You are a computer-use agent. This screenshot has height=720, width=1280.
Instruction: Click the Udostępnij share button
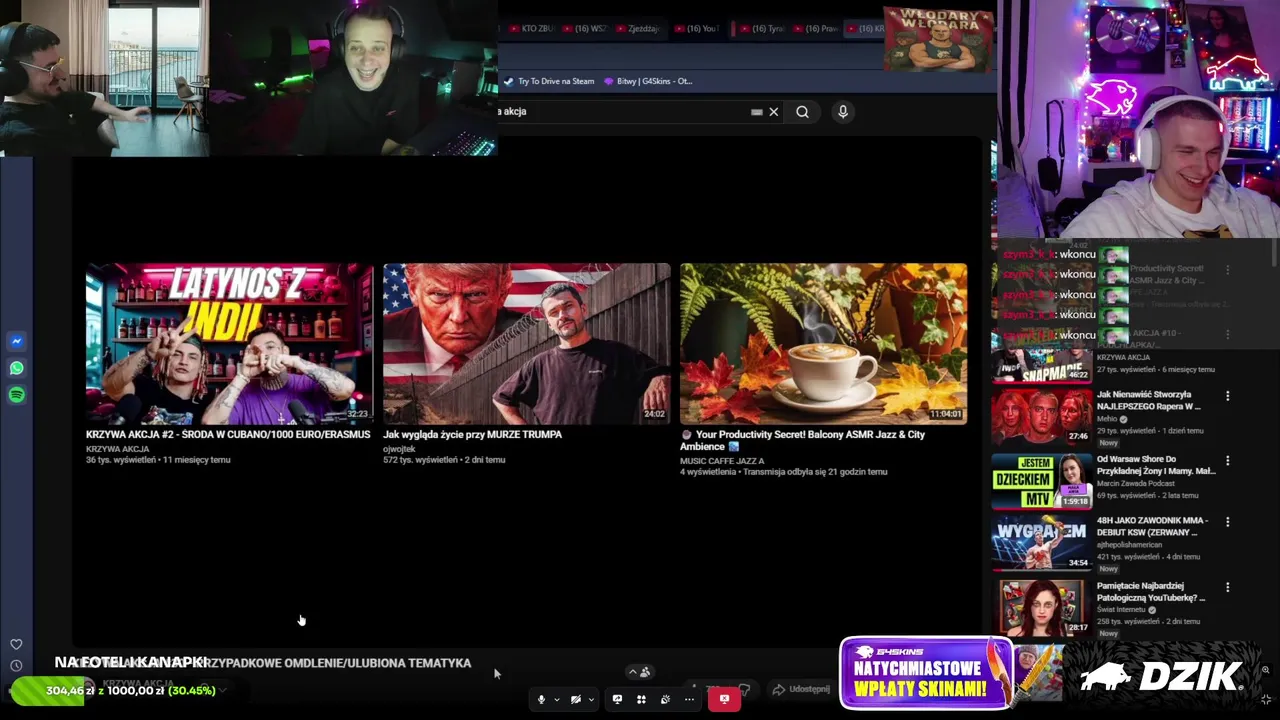pyautogui.click(x=801, y=689)
